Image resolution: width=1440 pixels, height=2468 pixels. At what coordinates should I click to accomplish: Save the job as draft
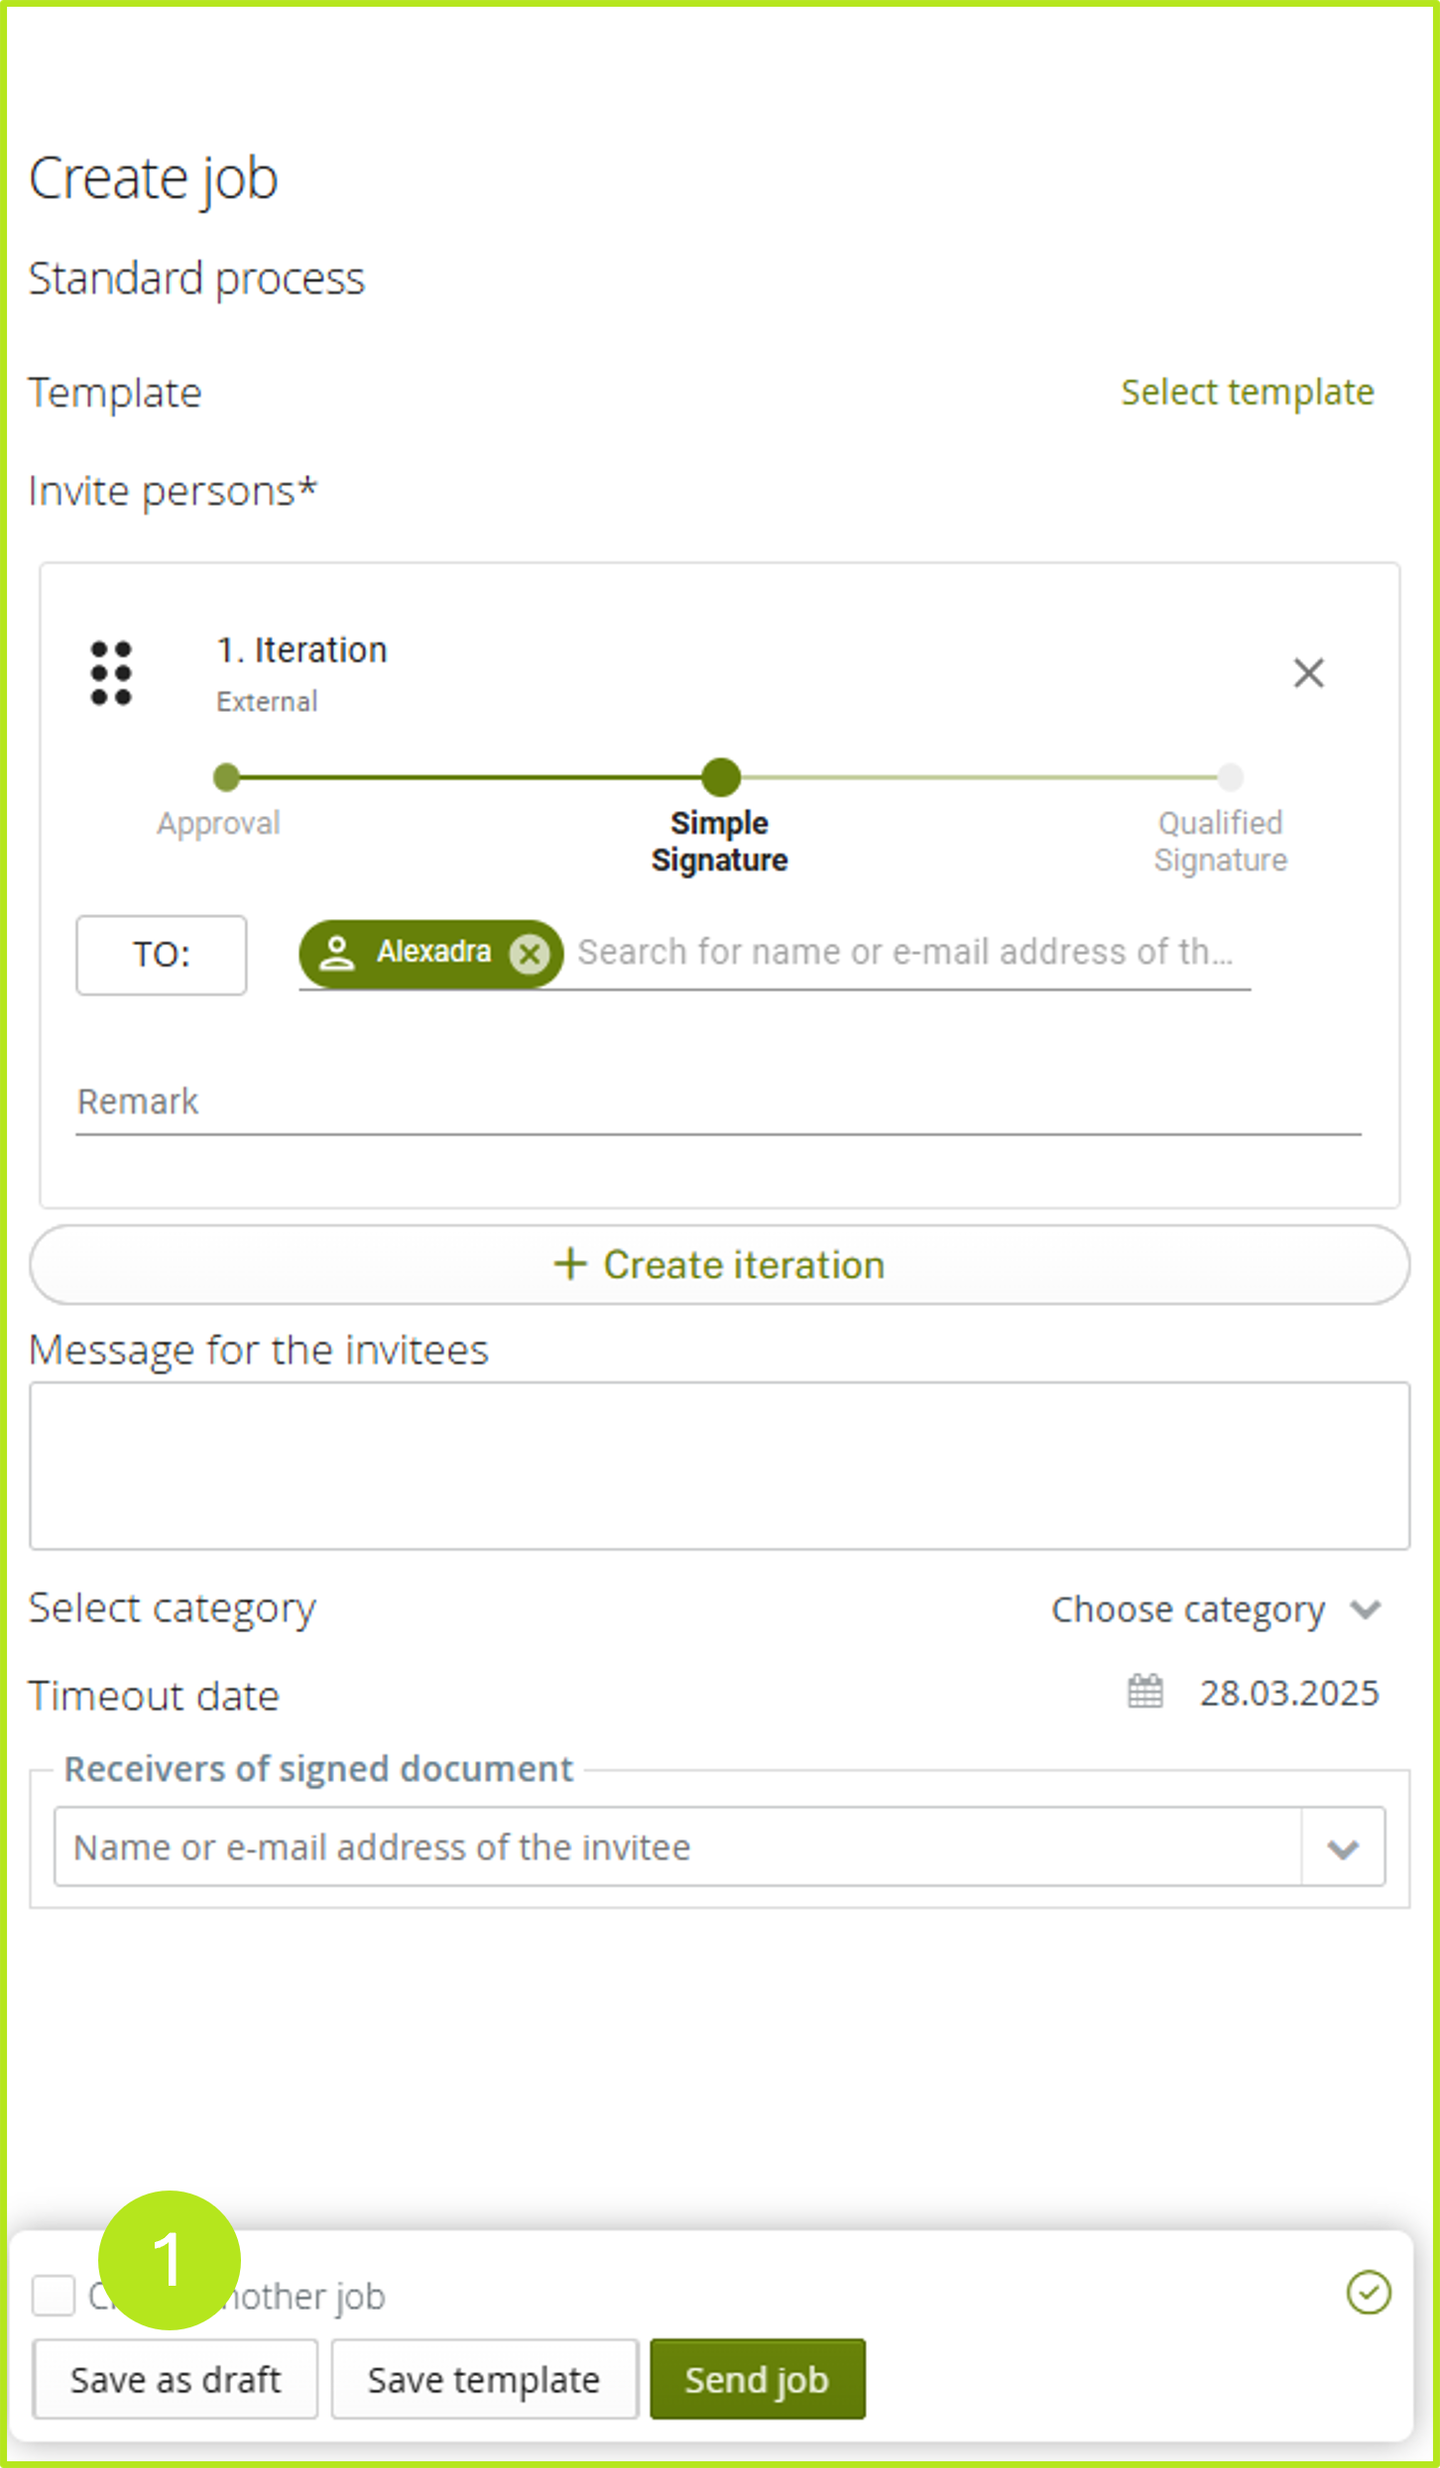point(175,2379)
